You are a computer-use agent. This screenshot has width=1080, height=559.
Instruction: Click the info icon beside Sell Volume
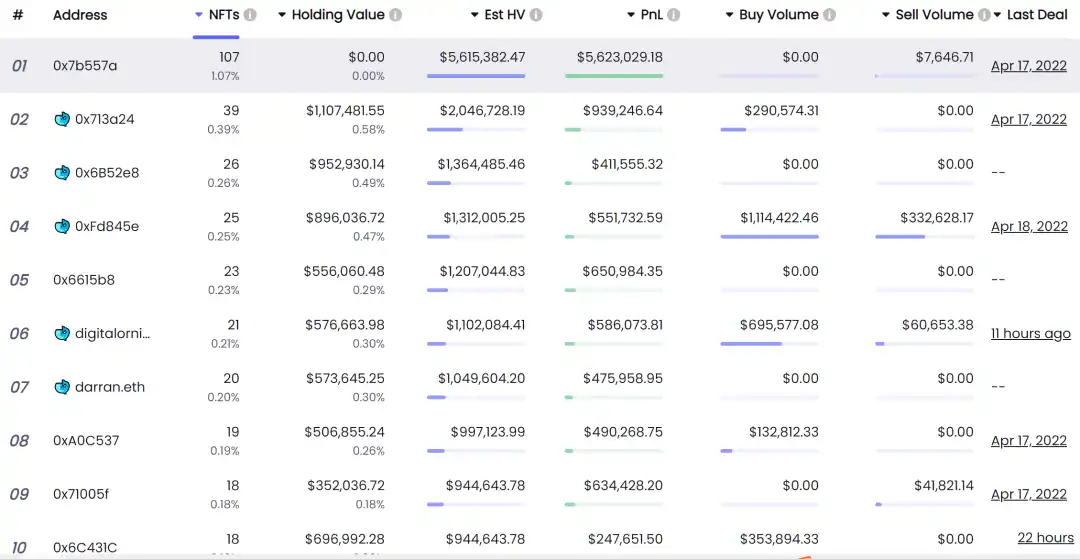coord(984,15)
